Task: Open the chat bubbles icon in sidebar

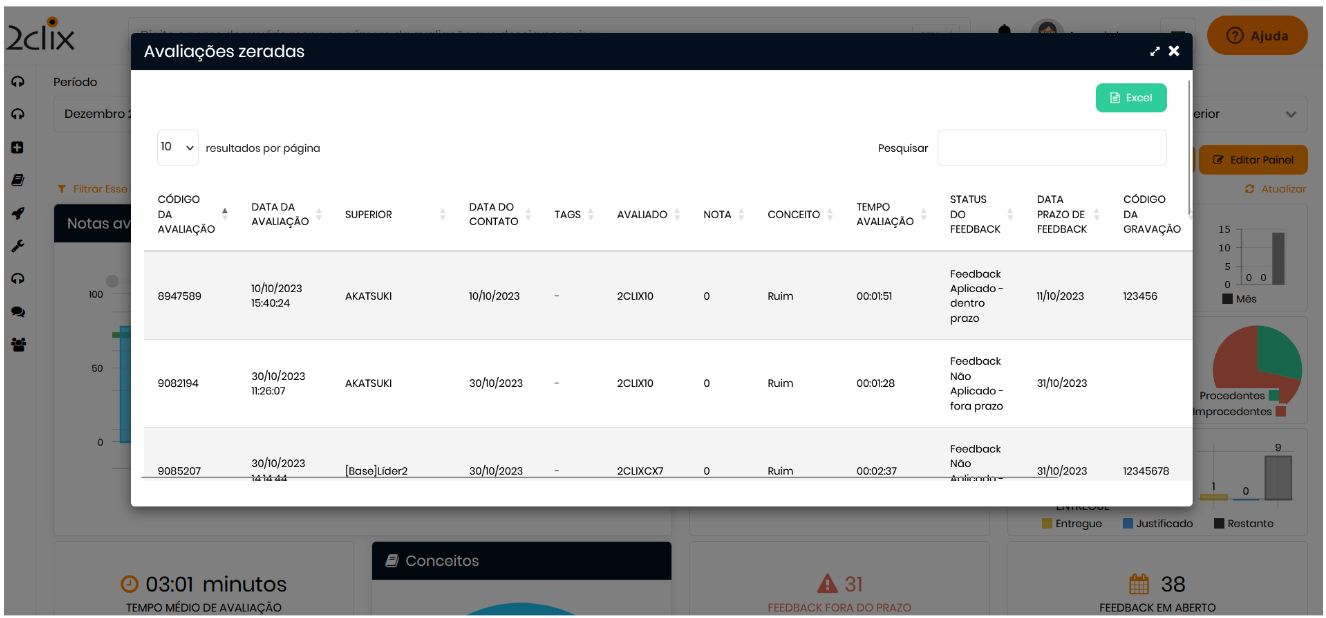Action: [x=17, y=312]
